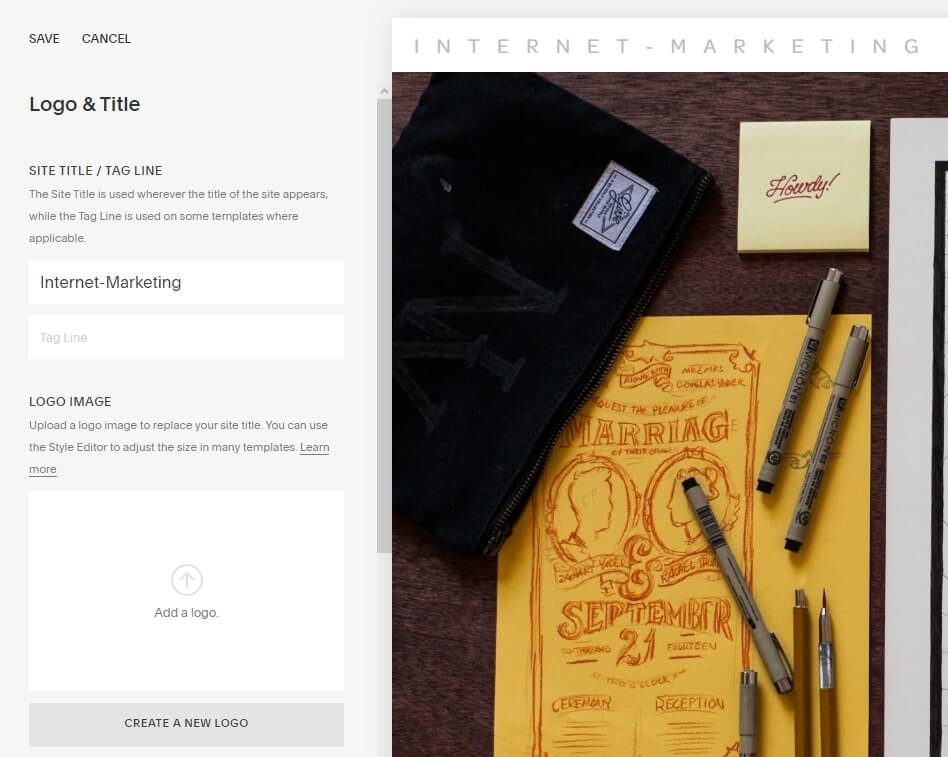Click the panel's vertical scrollbar thumb
The height and width of the screenshot is (757, 948).
click(x=384, y=327)
